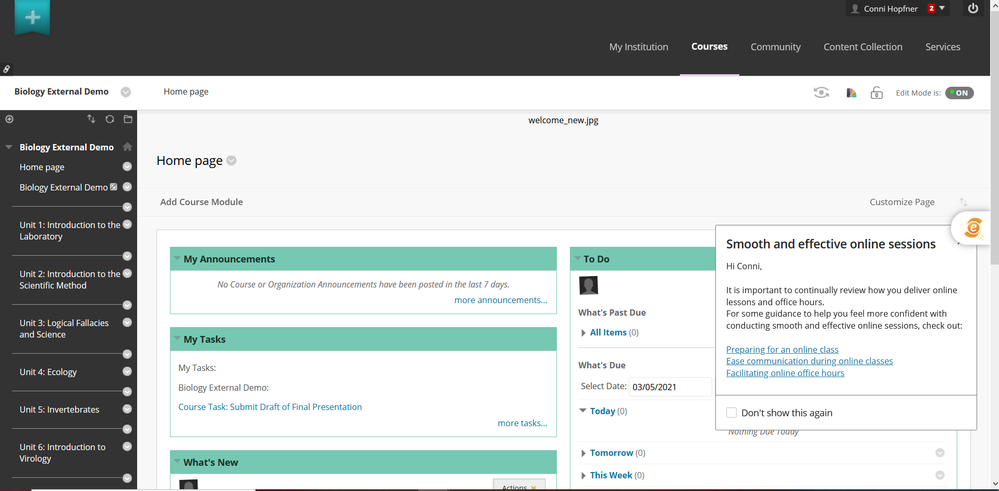
Task: Open the course theme color palette icon
Action: 851,93
